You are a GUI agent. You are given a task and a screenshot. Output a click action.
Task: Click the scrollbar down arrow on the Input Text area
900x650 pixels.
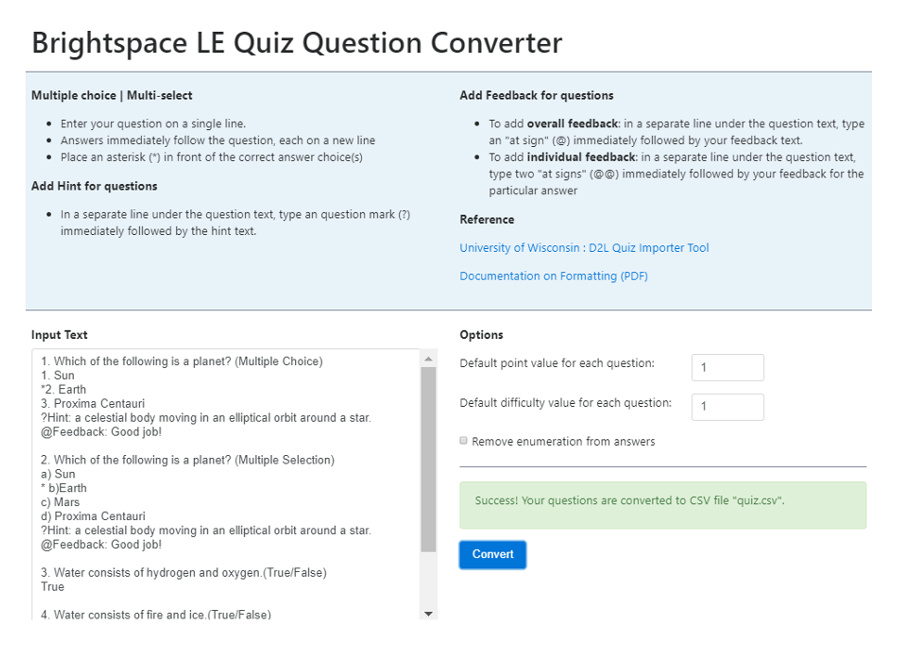429,613
